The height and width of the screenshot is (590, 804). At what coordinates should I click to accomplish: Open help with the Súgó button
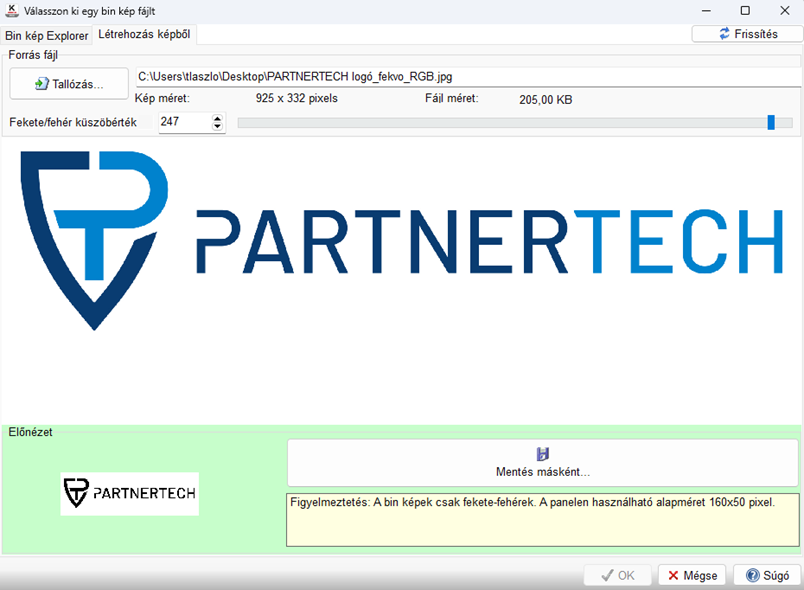tap(767, 576)
